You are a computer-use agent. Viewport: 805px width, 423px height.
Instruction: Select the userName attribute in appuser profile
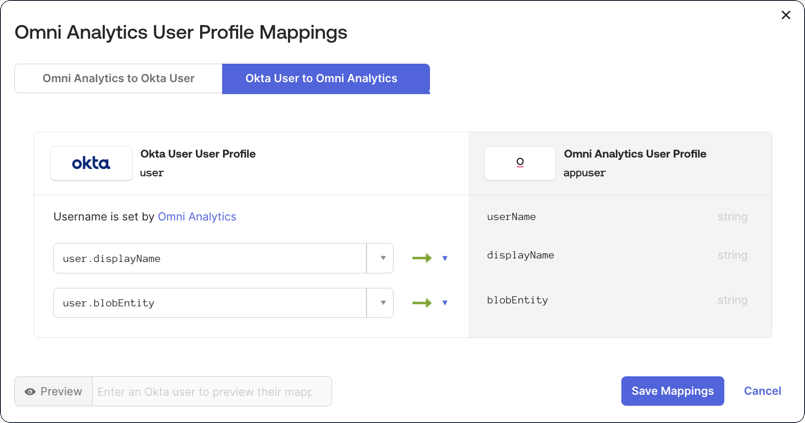511,217
